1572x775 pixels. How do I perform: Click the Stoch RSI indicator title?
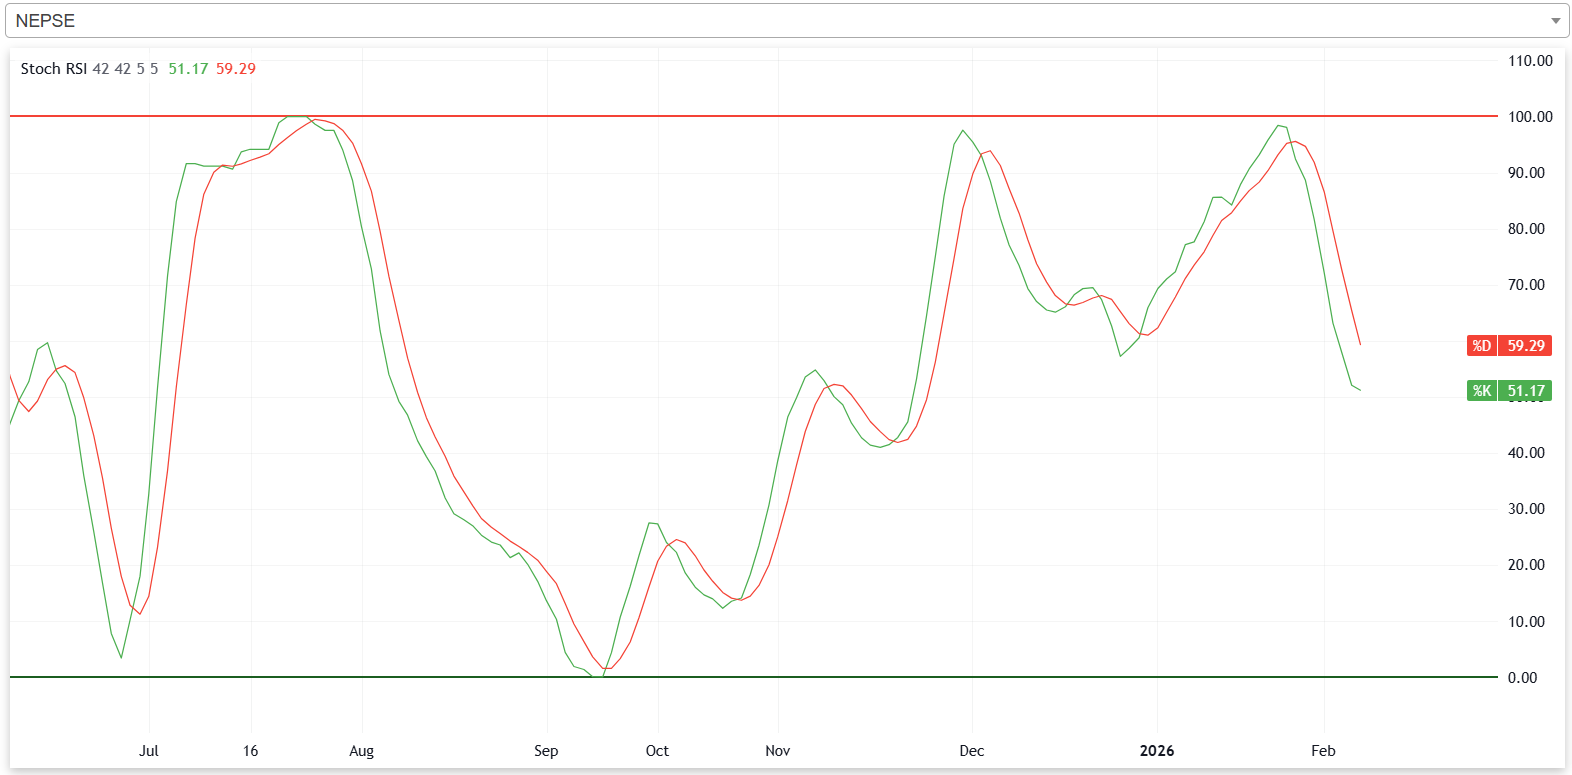click(53, 69)
